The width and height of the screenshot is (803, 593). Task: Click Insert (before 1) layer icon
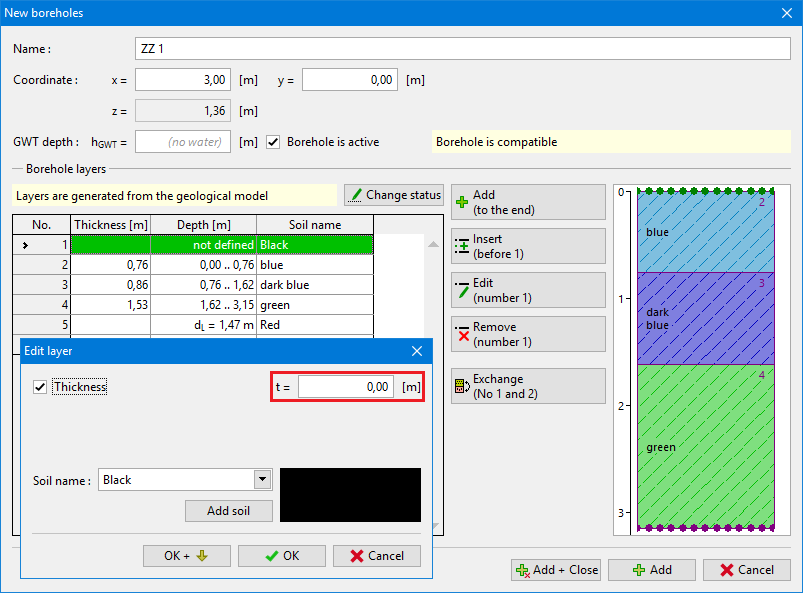[x=462, y=247]
